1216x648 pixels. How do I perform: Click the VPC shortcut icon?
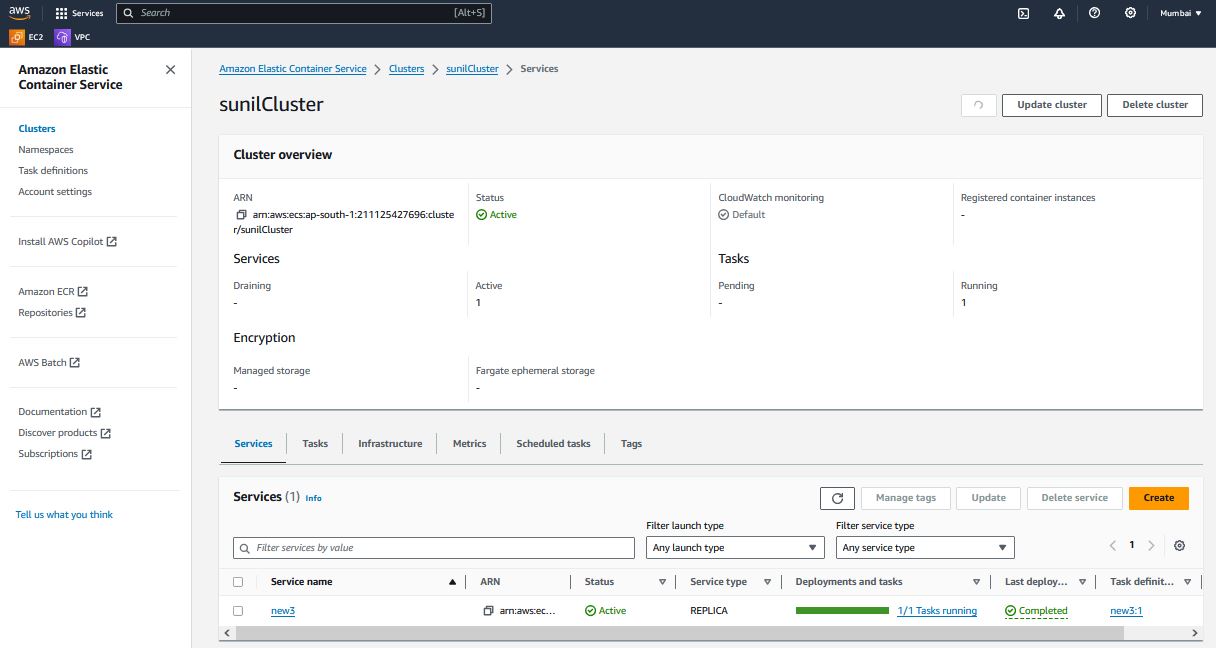point(63,37)
